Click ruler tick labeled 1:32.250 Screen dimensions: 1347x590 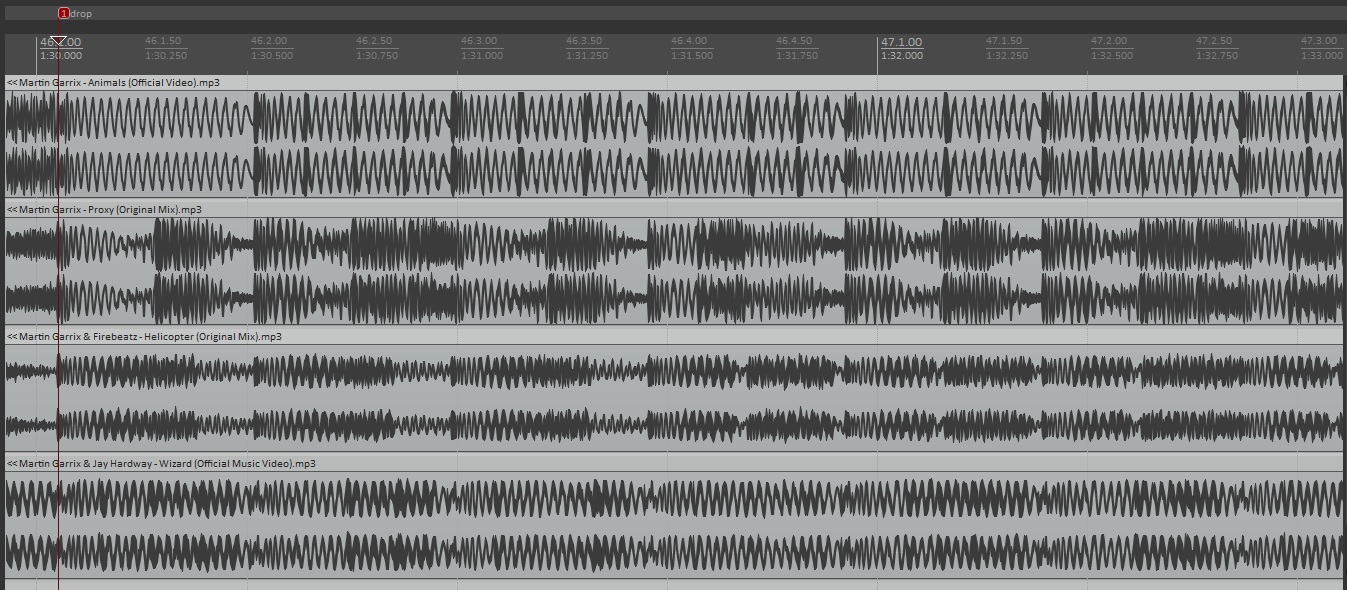1006,56
